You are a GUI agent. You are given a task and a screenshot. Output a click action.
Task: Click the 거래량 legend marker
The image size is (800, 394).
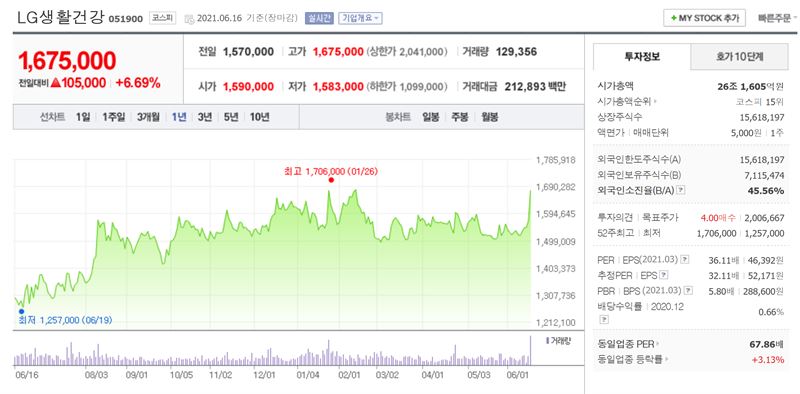pyautogui.click(x=547, y=340)
